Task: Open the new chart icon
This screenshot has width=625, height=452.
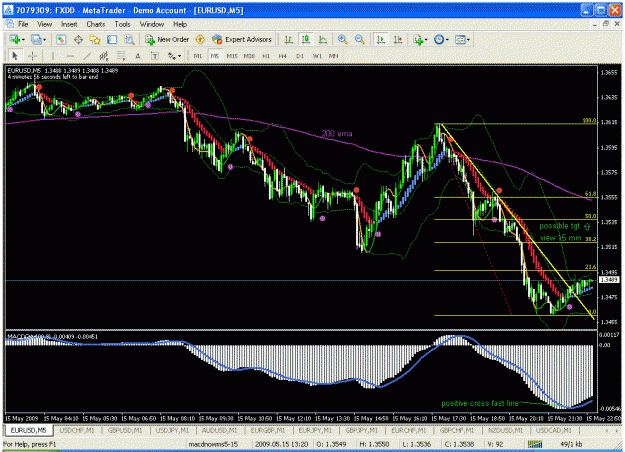Action: [15, 39]
